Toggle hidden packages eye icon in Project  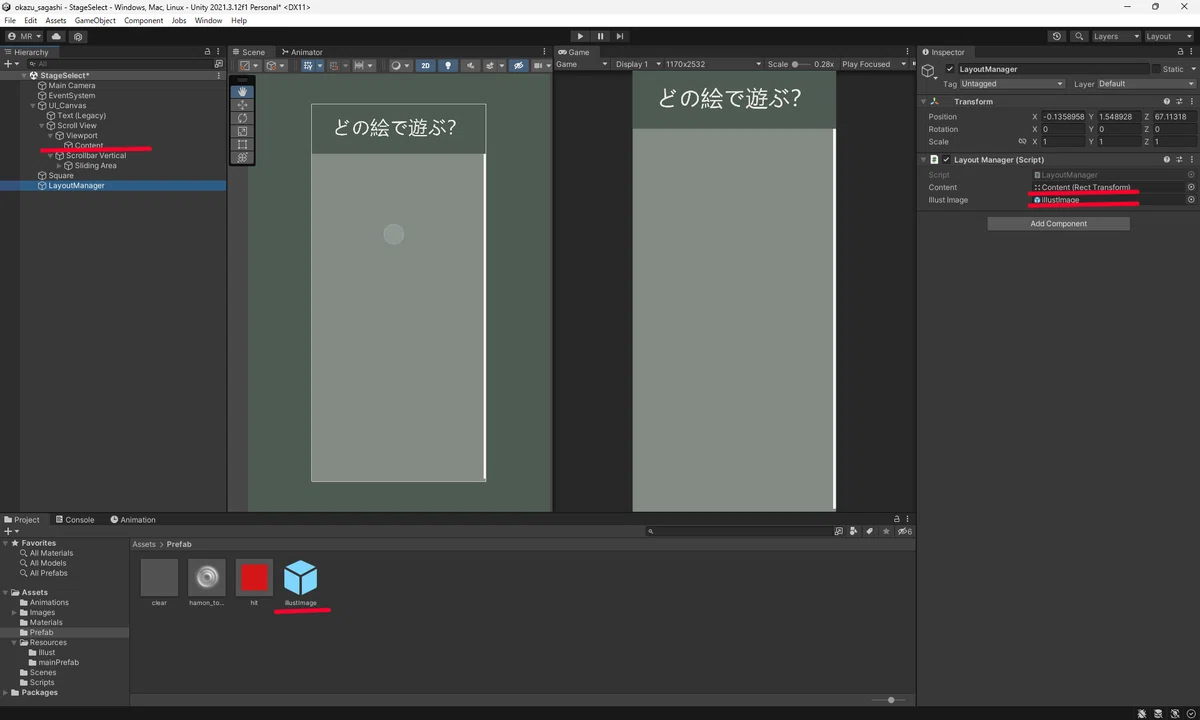coord(904,532)
